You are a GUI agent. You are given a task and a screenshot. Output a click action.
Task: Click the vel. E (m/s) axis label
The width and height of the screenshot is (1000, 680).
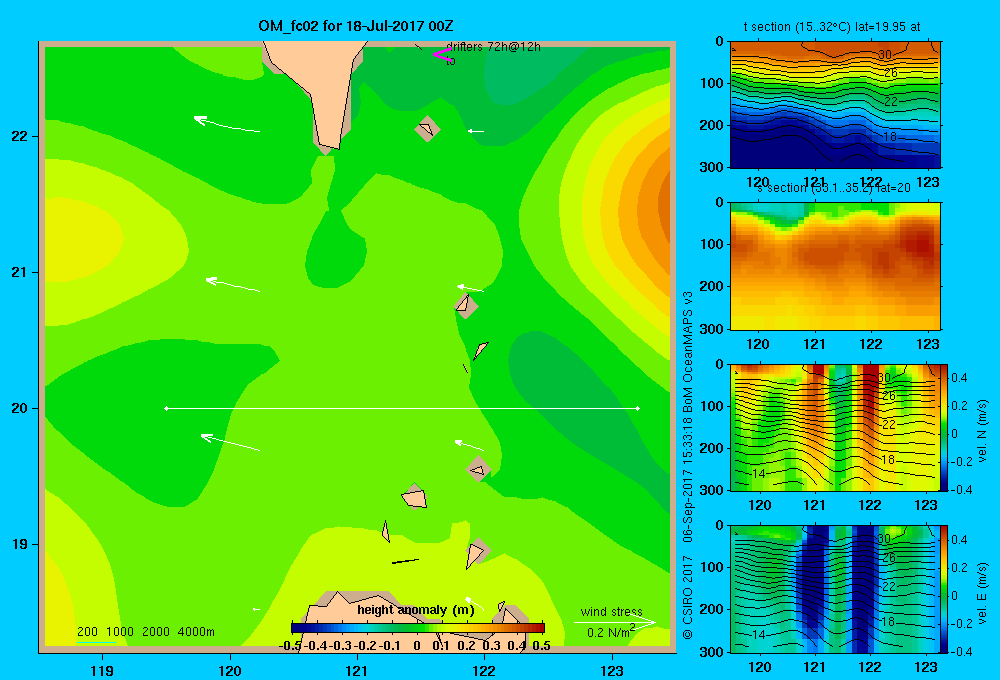[x=983, y=593]
